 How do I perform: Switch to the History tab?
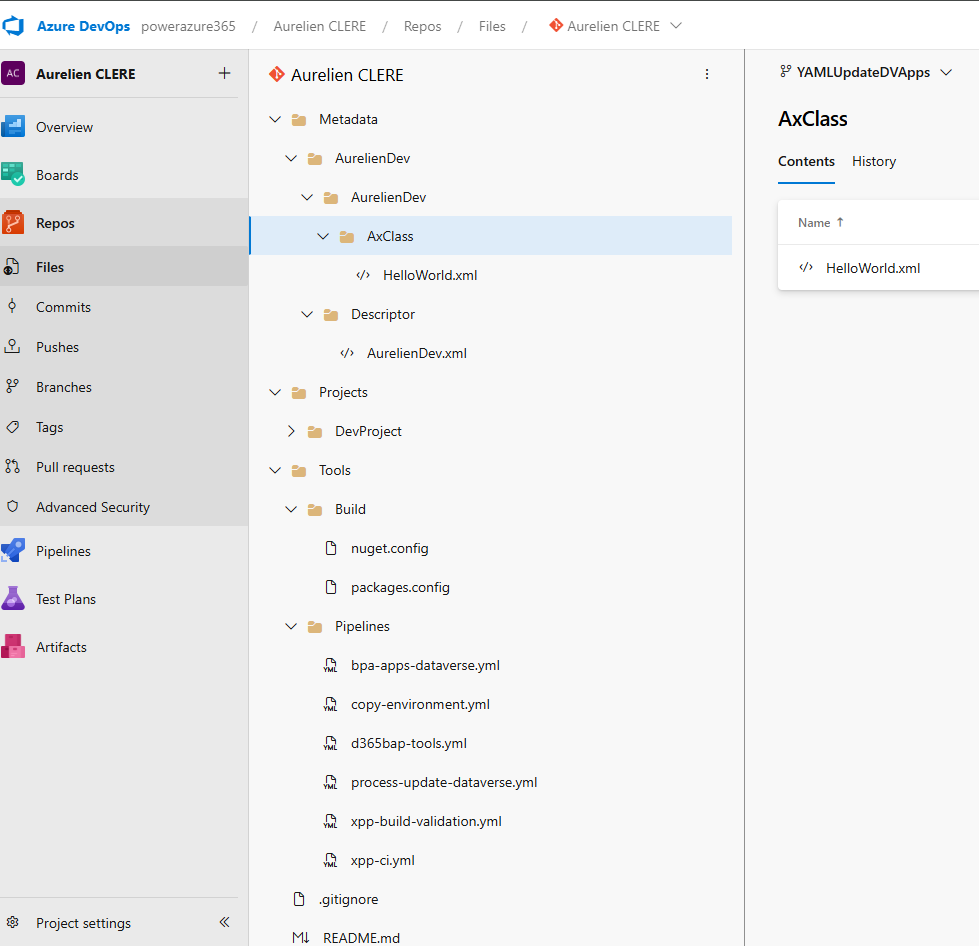coord(873,161)
